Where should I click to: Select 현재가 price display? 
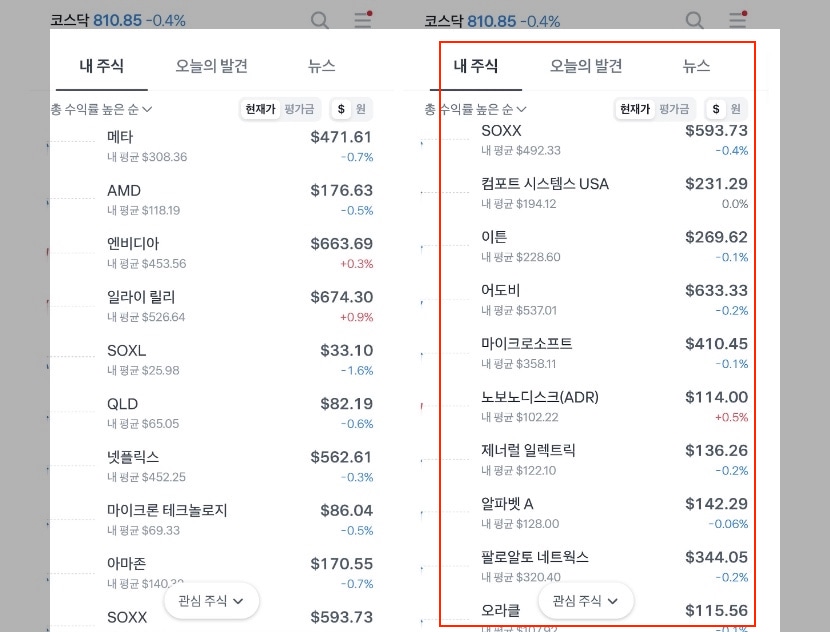pos(637,109)
